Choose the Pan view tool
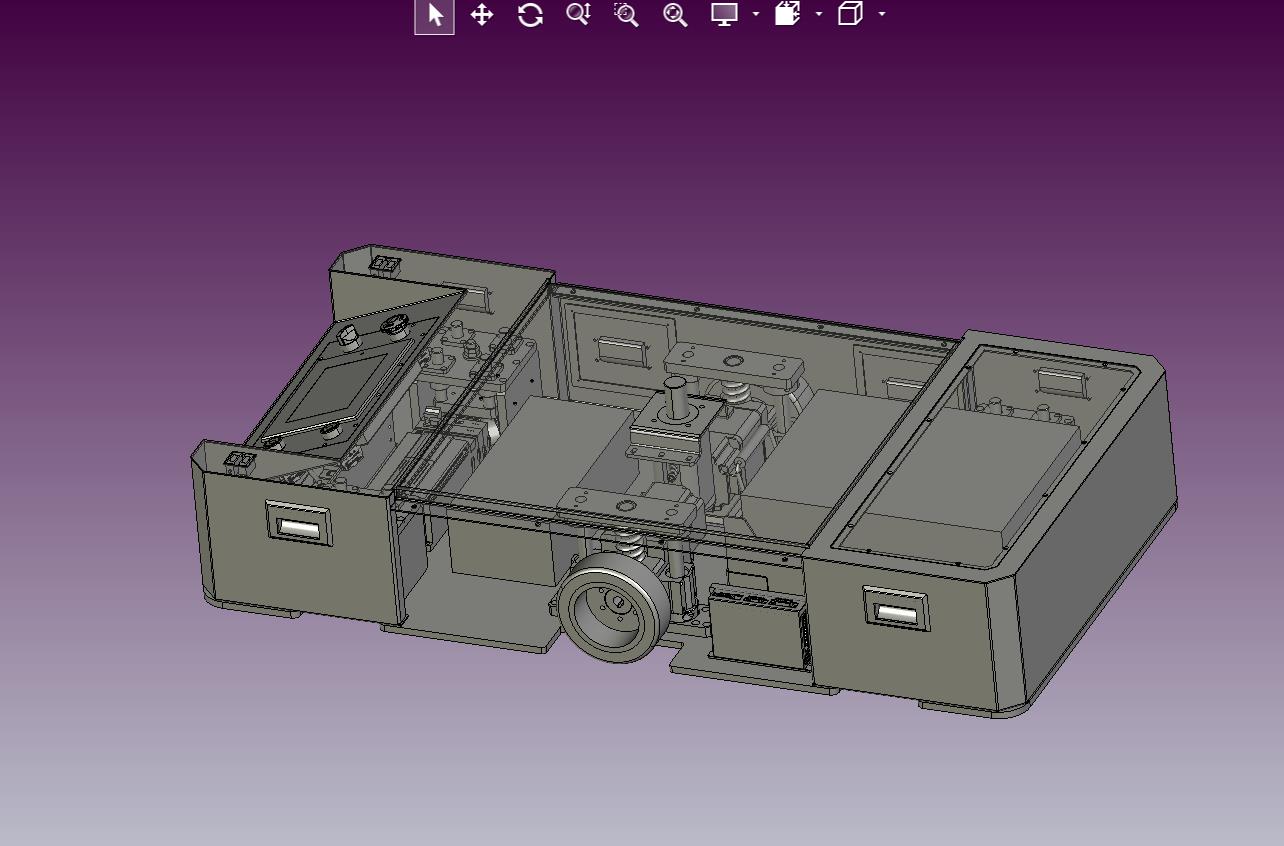This screenshot has width=1284, height=846. (482, 15)
